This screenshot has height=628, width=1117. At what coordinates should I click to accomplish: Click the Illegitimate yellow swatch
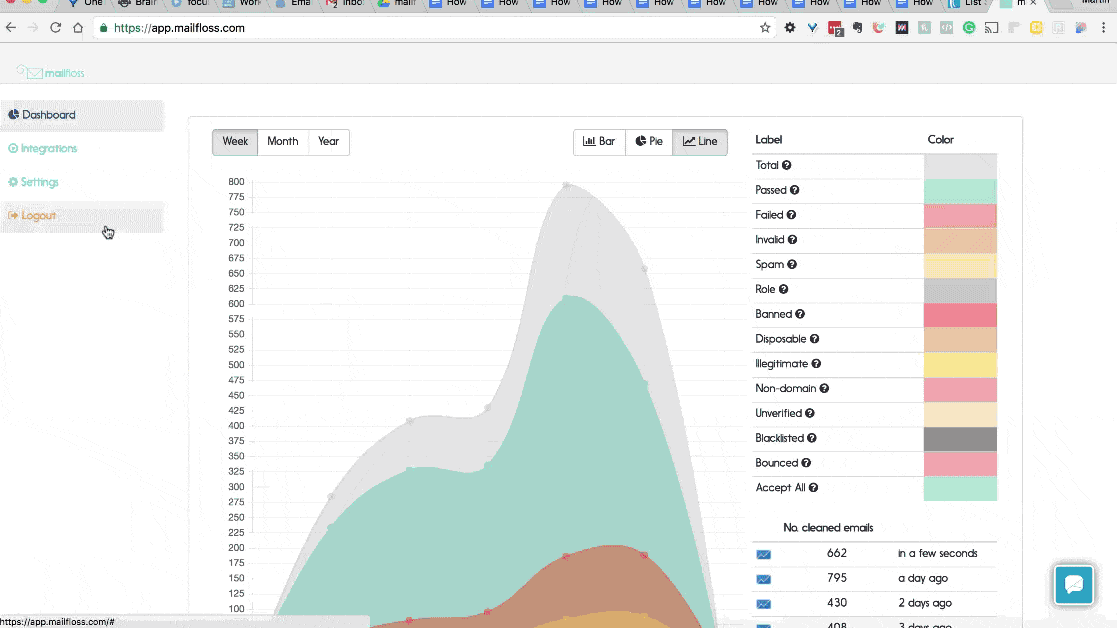pyautogui.click(x=960, y=365)
